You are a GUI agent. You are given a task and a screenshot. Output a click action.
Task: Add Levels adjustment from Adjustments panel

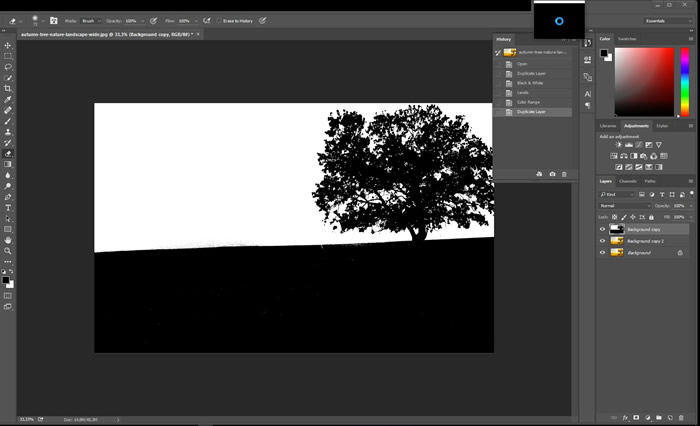[x=629, y=145]
